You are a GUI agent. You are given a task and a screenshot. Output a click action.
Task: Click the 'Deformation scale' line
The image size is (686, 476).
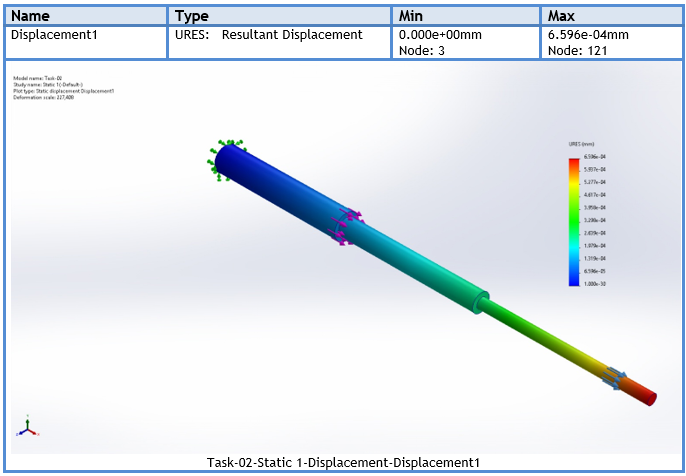click(44, 98)
